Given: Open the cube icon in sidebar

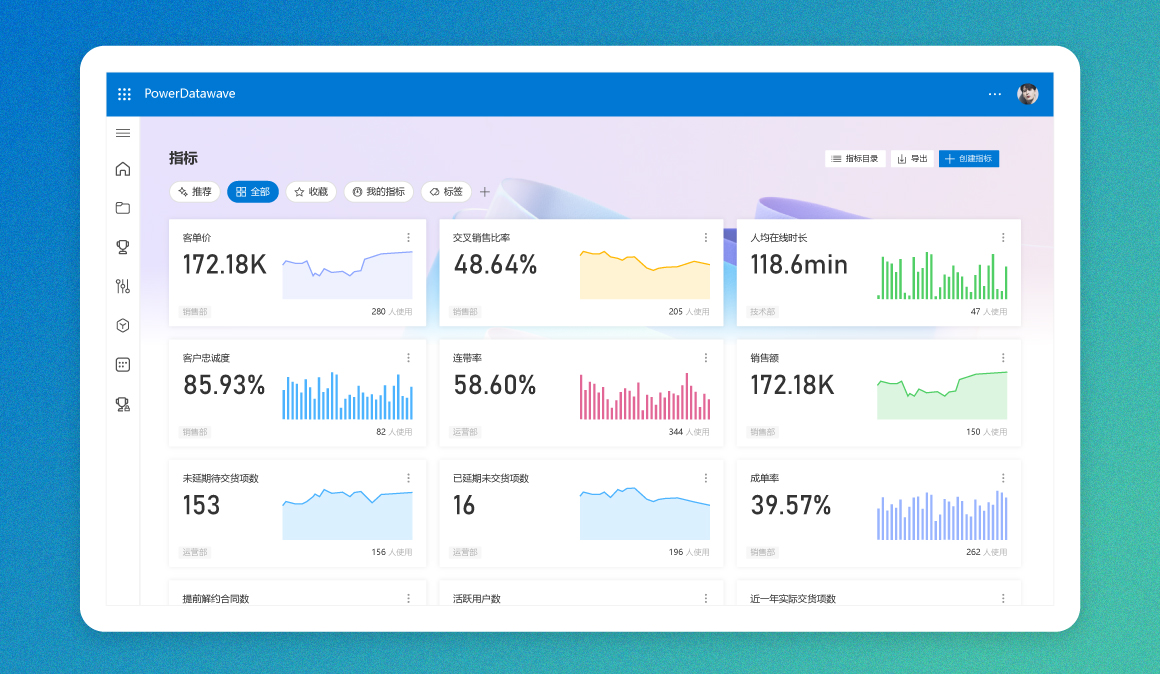Looking at the screenshot, I should pos(123,325).
